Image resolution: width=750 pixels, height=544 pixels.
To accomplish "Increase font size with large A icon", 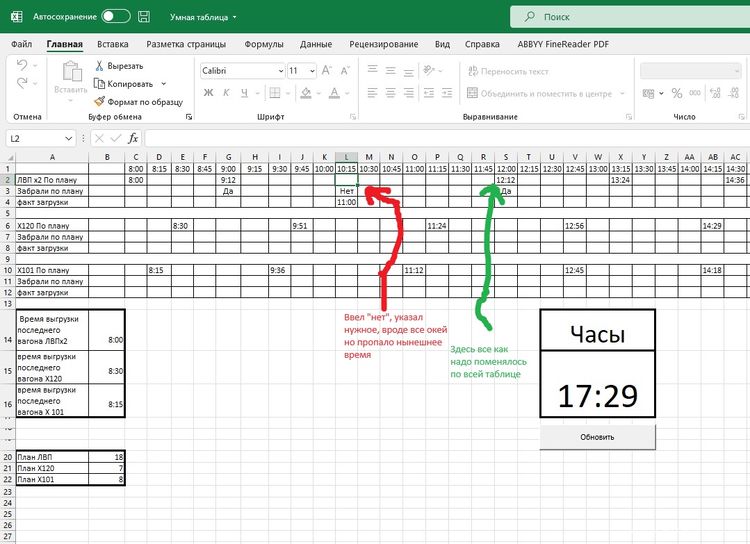I will coord(326,70).
